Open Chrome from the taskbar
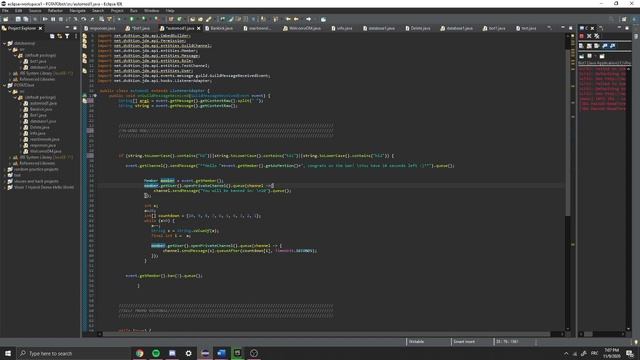 [140, 353]
